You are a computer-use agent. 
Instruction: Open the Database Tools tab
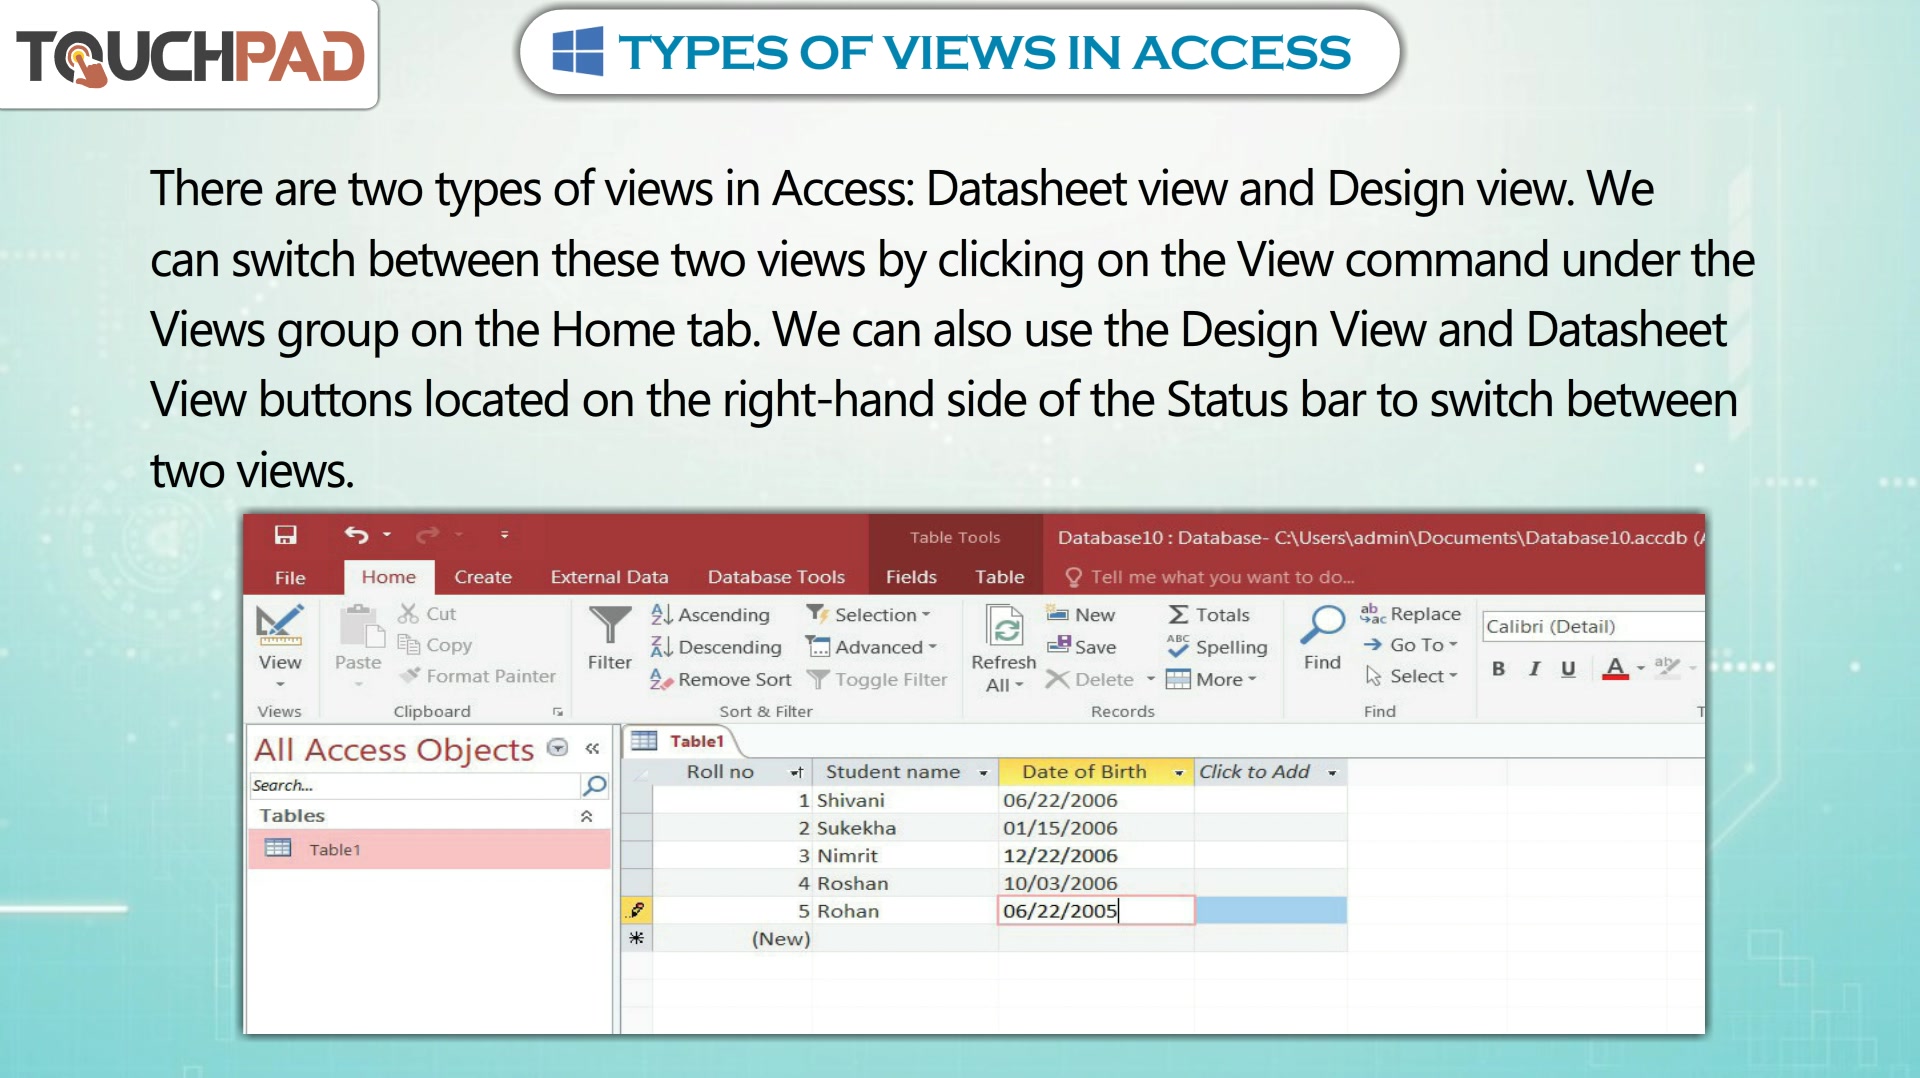[776, 577]
